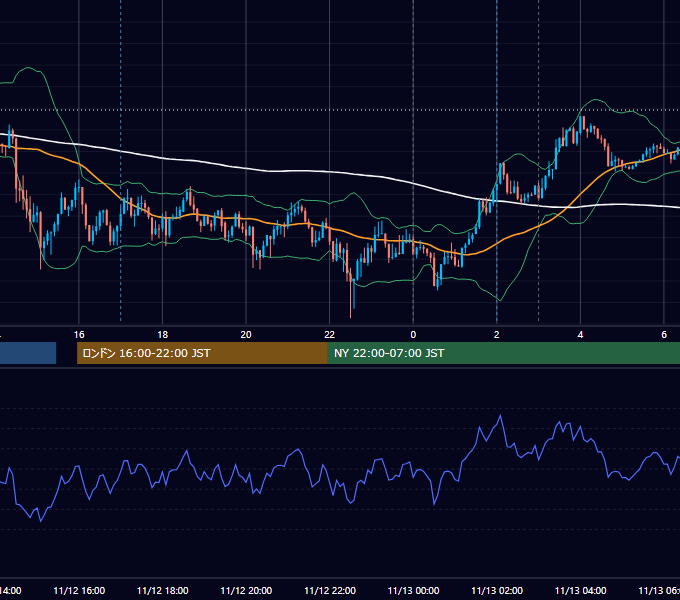Click the "16" hour label on the price chart axis

[79, 335]
